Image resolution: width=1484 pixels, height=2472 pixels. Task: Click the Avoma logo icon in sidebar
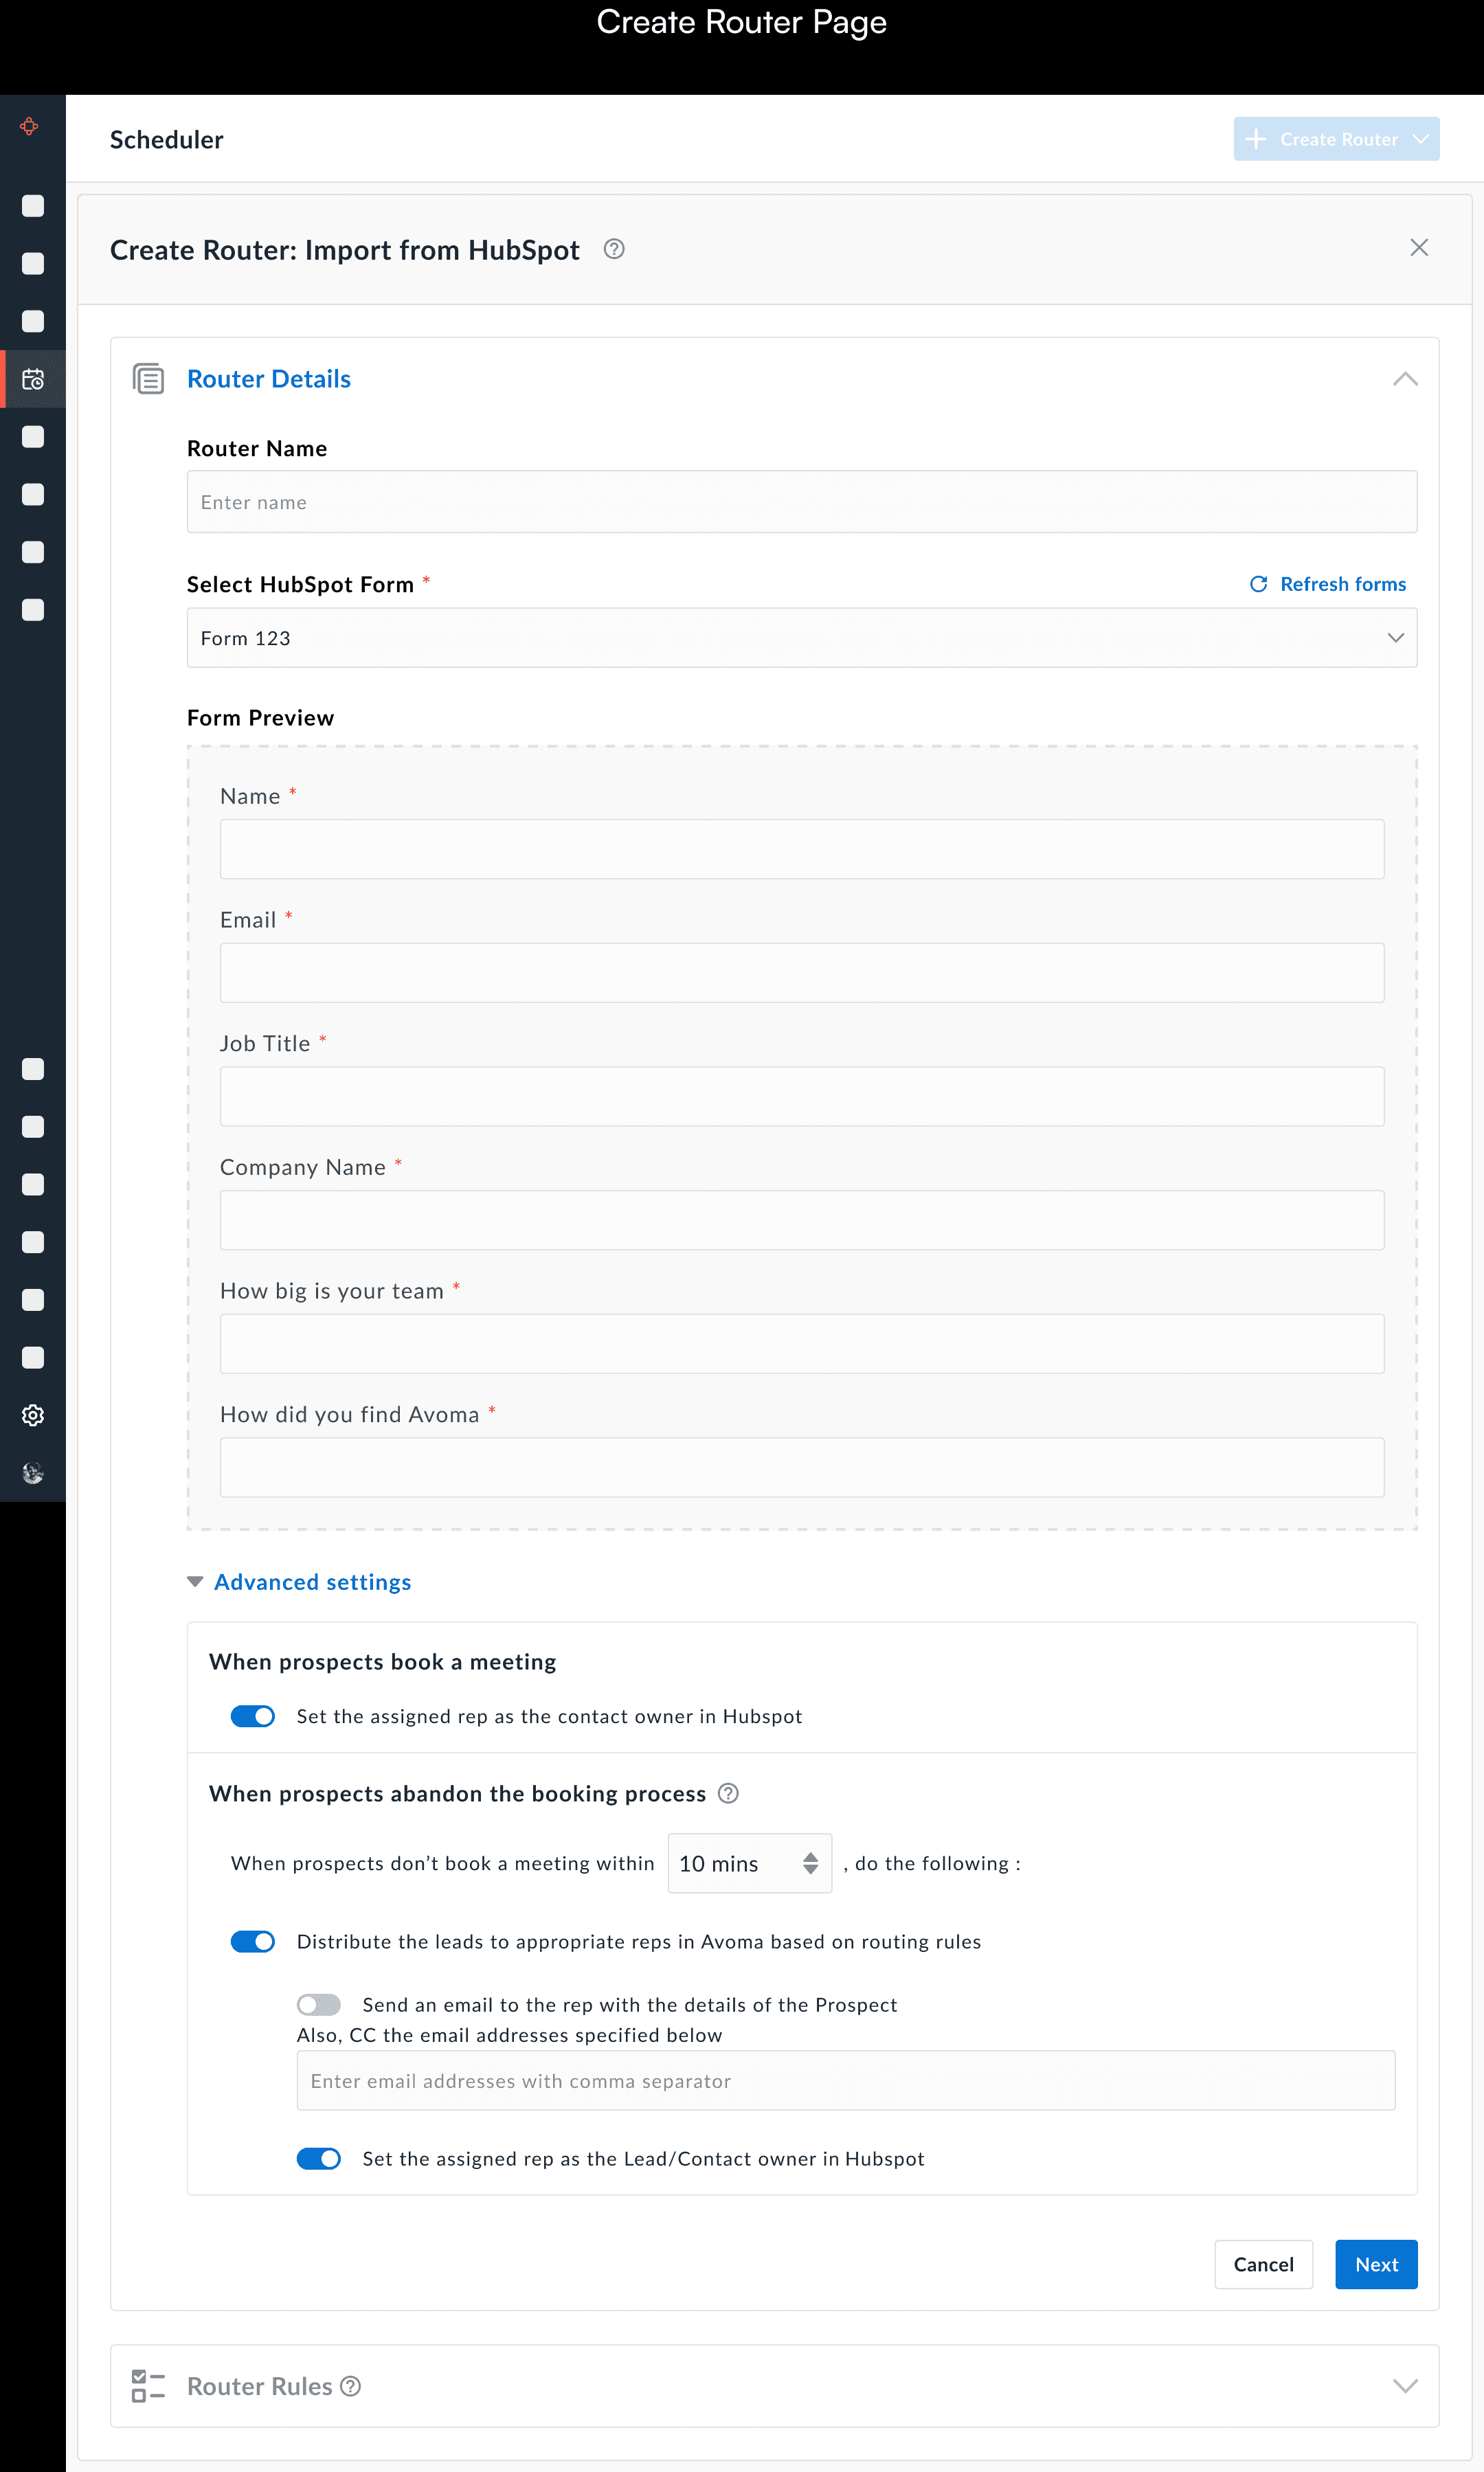[30, 127]
